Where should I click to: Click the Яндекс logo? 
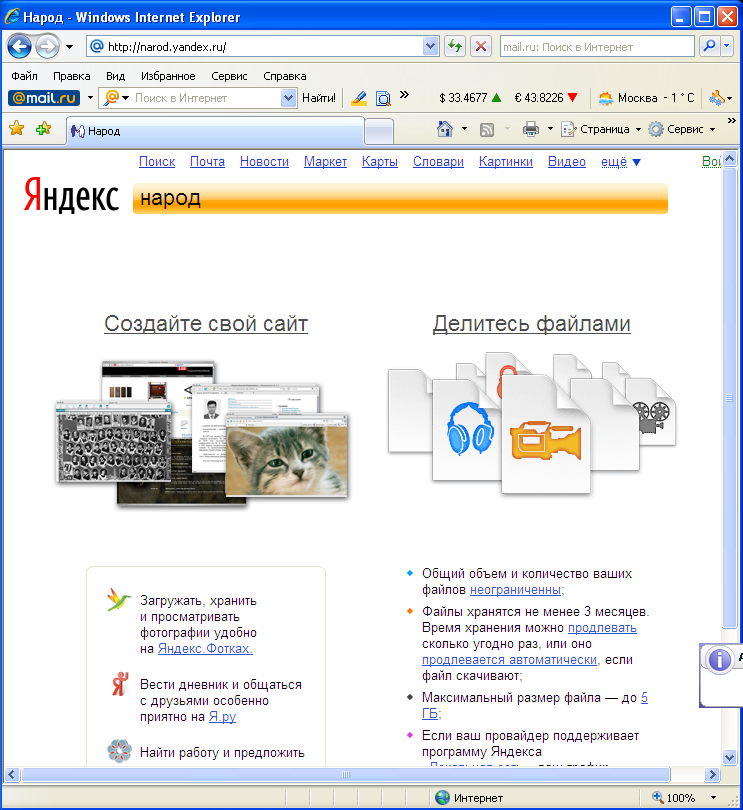[x=71, y=196]
